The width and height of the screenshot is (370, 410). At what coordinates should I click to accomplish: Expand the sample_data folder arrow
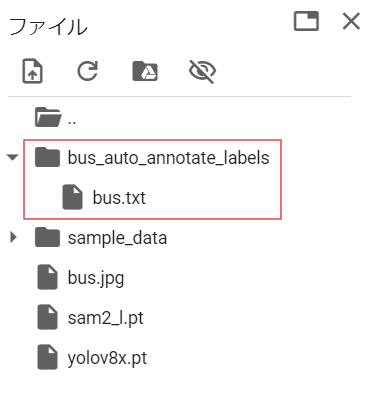(x=13, y=237)
